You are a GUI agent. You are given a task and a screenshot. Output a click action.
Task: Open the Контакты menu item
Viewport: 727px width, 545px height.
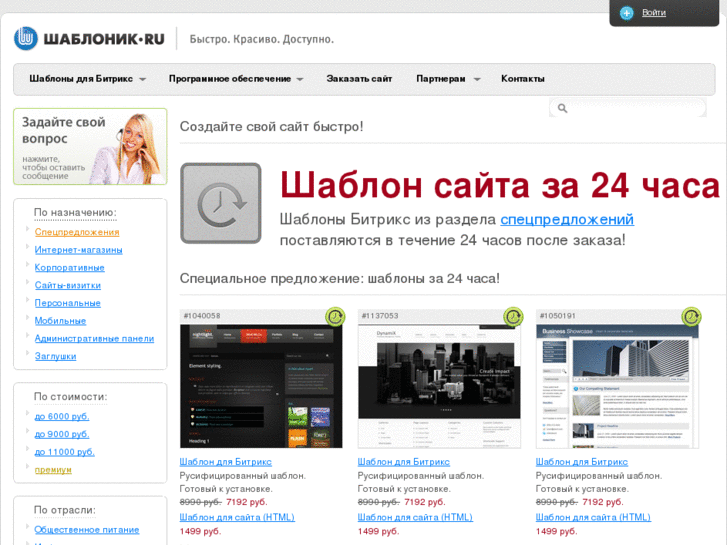pos(523,79)
